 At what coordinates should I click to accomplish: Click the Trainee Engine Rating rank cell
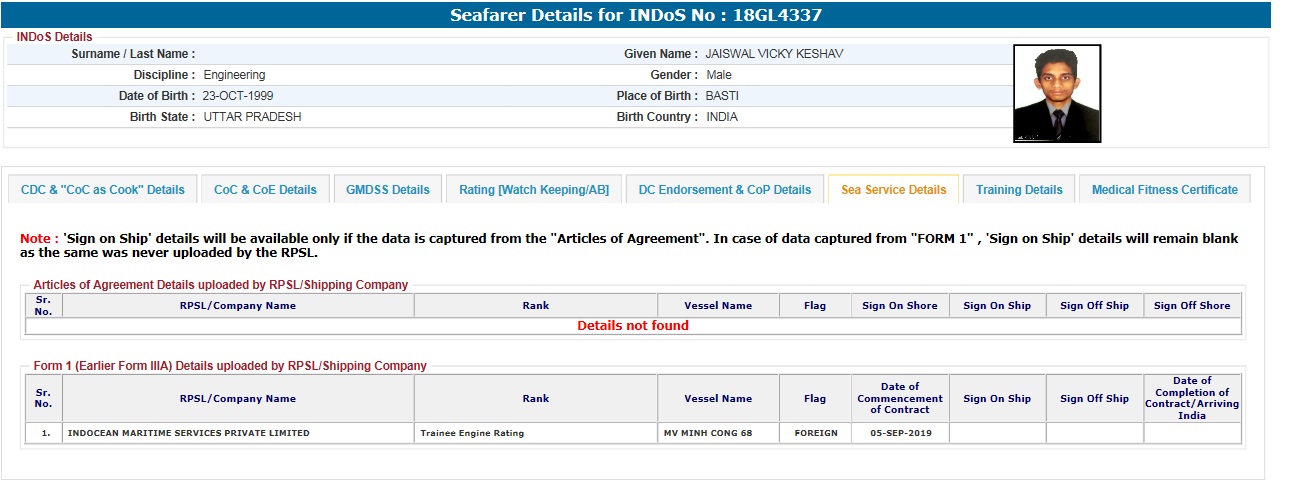pyautogui.click(x=472, y=433)
